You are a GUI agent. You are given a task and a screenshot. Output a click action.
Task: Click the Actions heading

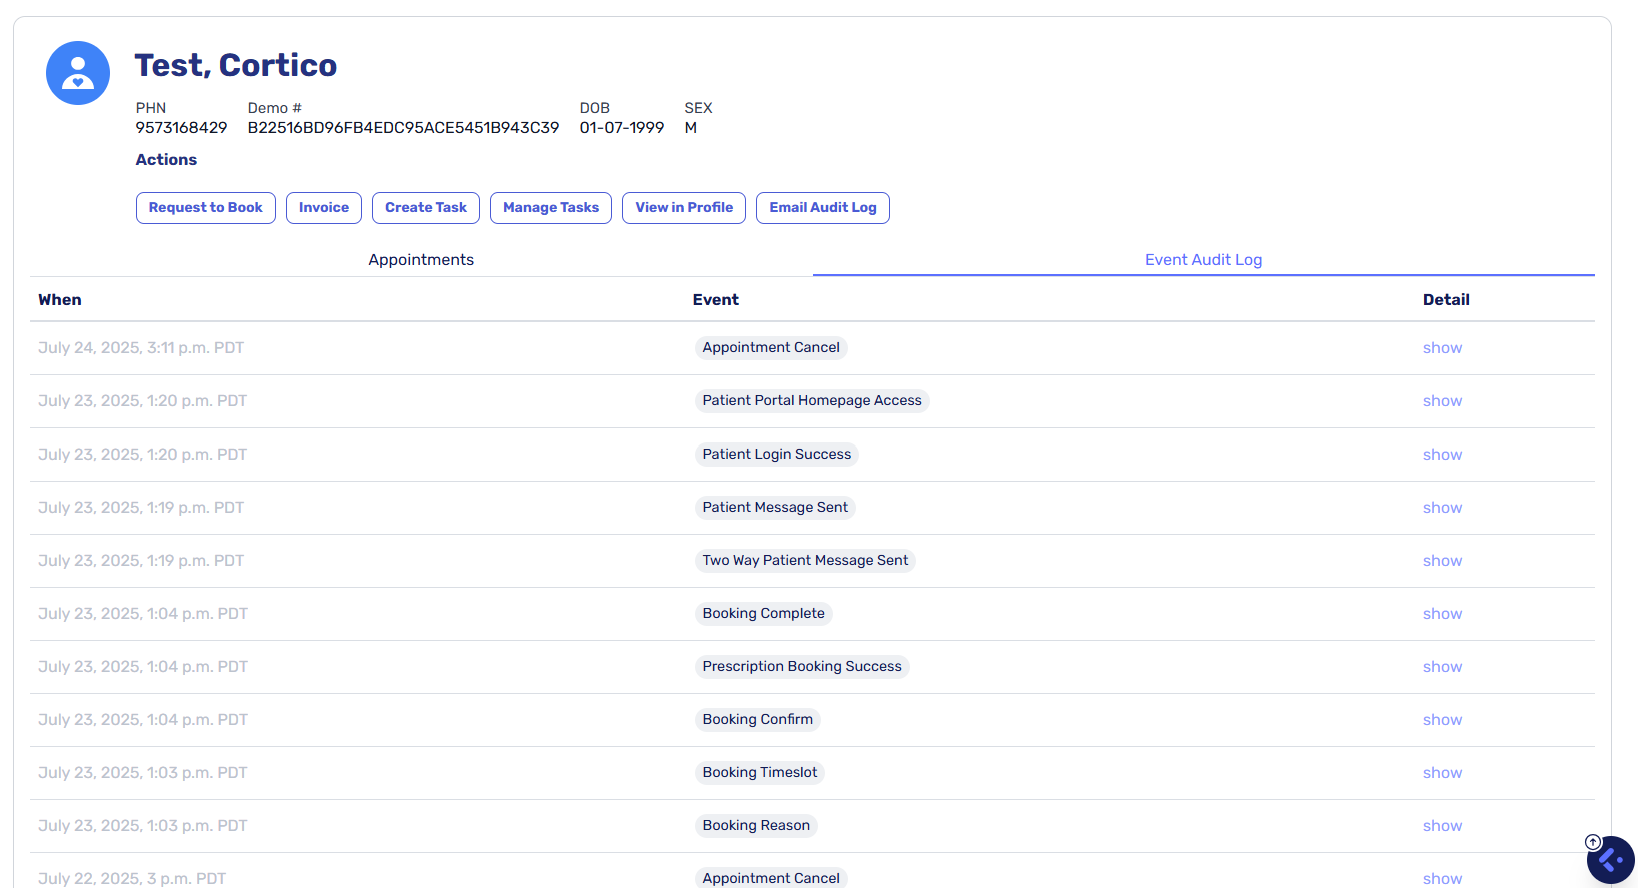pyautogui.click(x=166, y=160)
